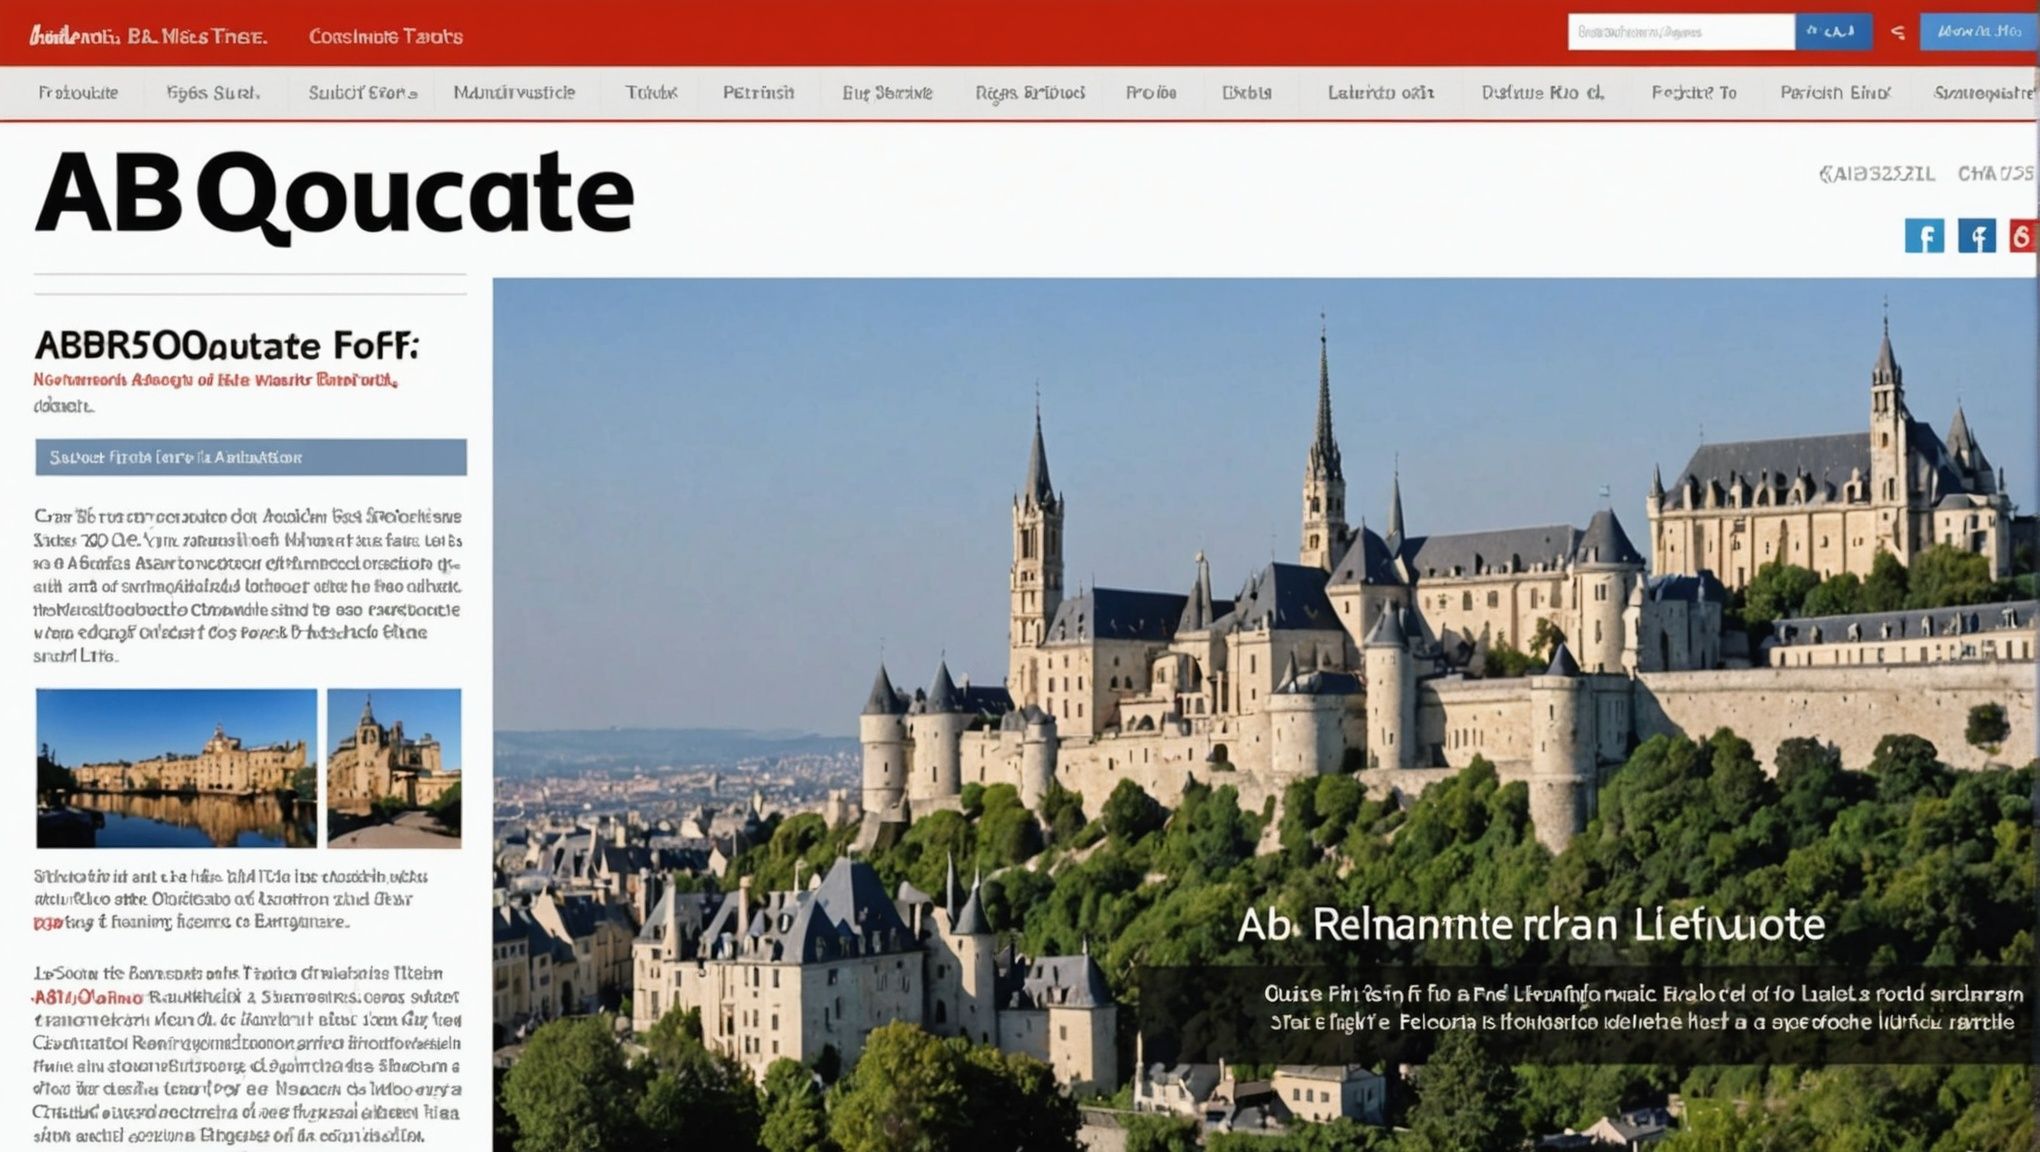Select the 'Mantirvusticle' navigation item
The height and width of the screenshot is (1152, 2040).
(x=514, y=93)
